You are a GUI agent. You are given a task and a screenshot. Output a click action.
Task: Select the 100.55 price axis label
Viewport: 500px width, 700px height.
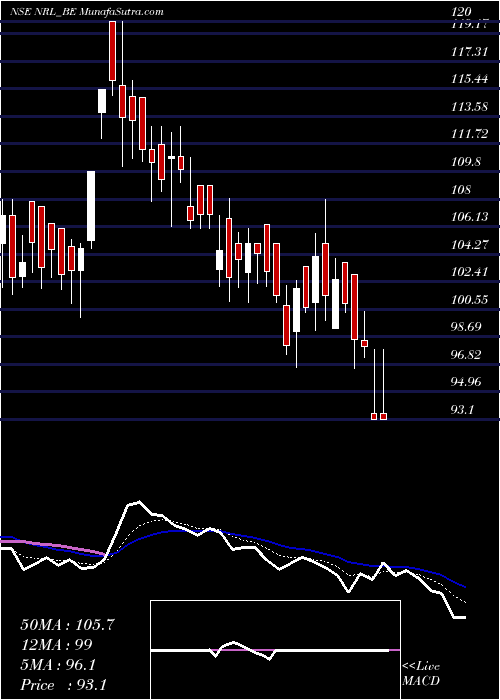469,300
